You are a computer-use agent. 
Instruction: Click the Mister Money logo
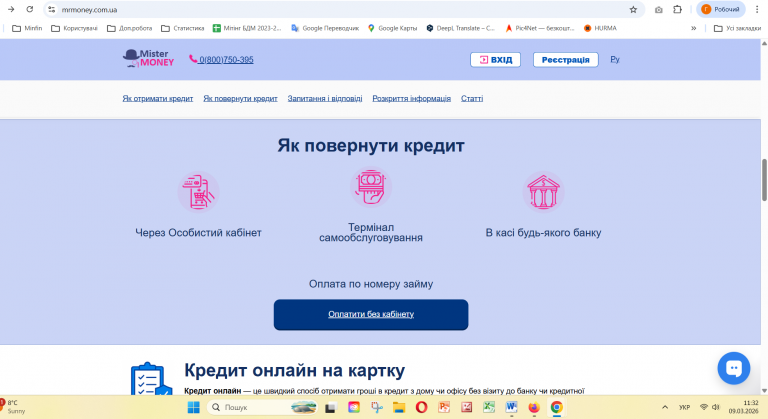click(148, 58)
